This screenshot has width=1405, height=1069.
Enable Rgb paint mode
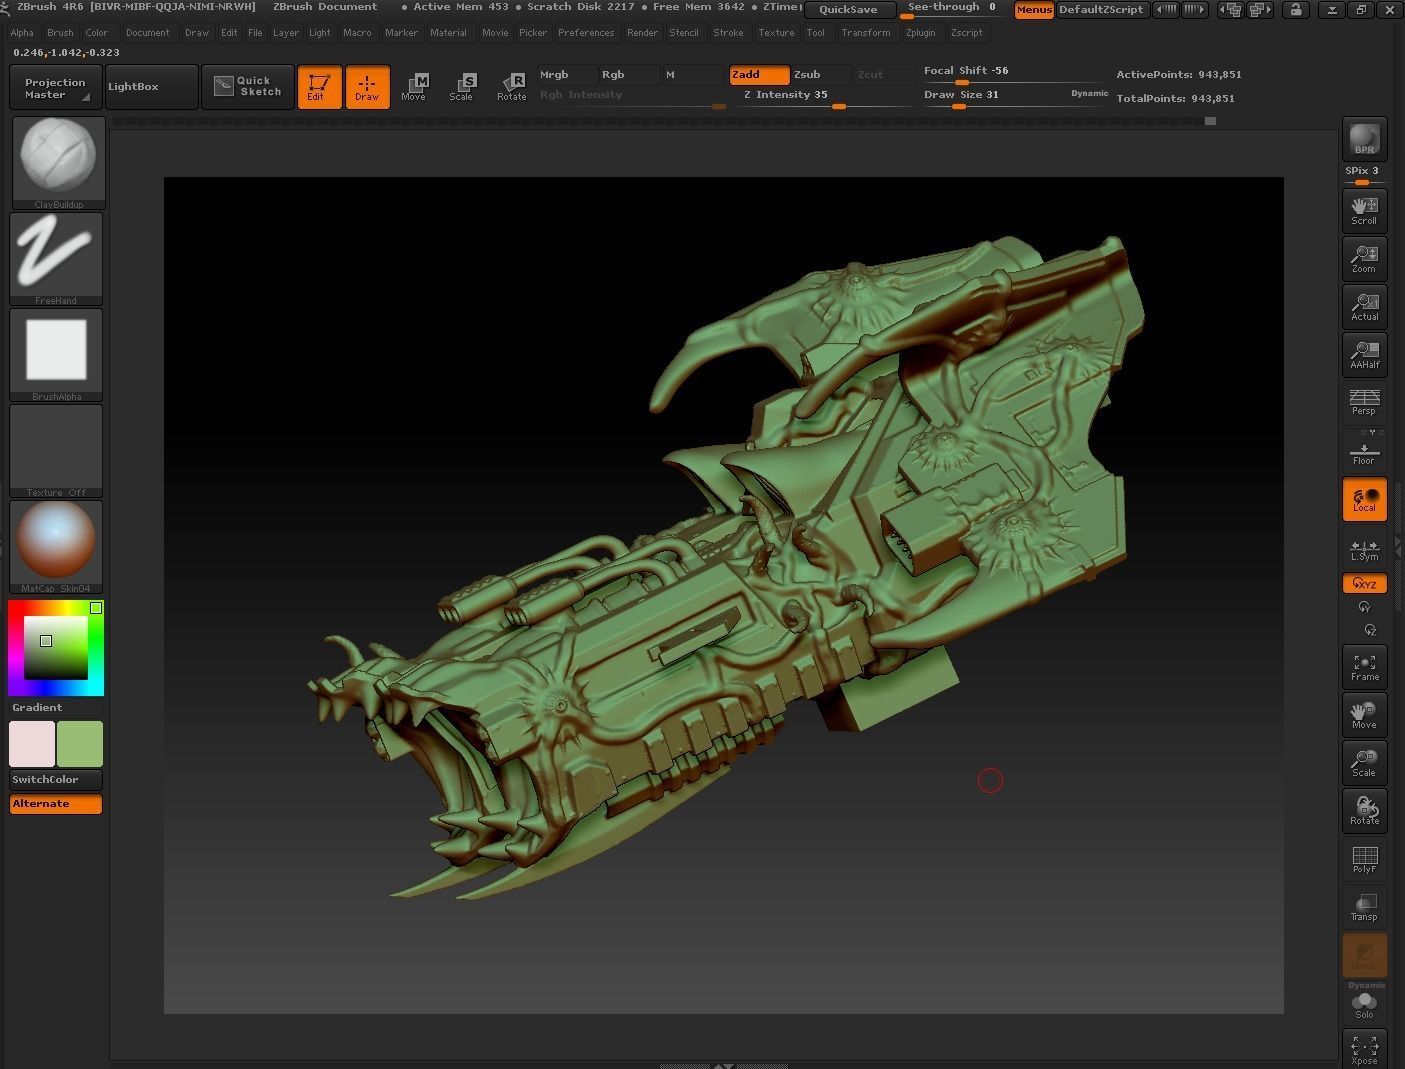(x=629, y=75)
